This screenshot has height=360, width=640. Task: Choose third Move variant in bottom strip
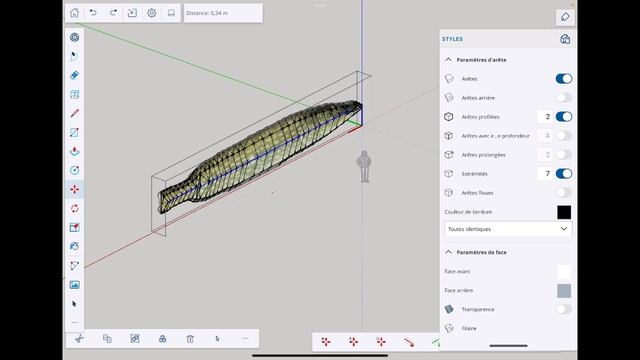[x=381, y=342]
